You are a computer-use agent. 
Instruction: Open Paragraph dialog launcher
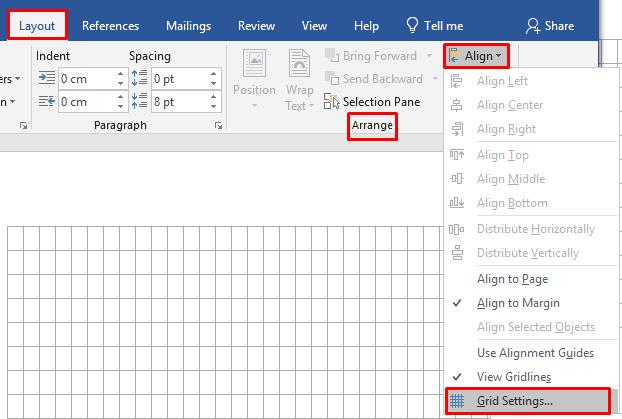[x=218, y=126]
